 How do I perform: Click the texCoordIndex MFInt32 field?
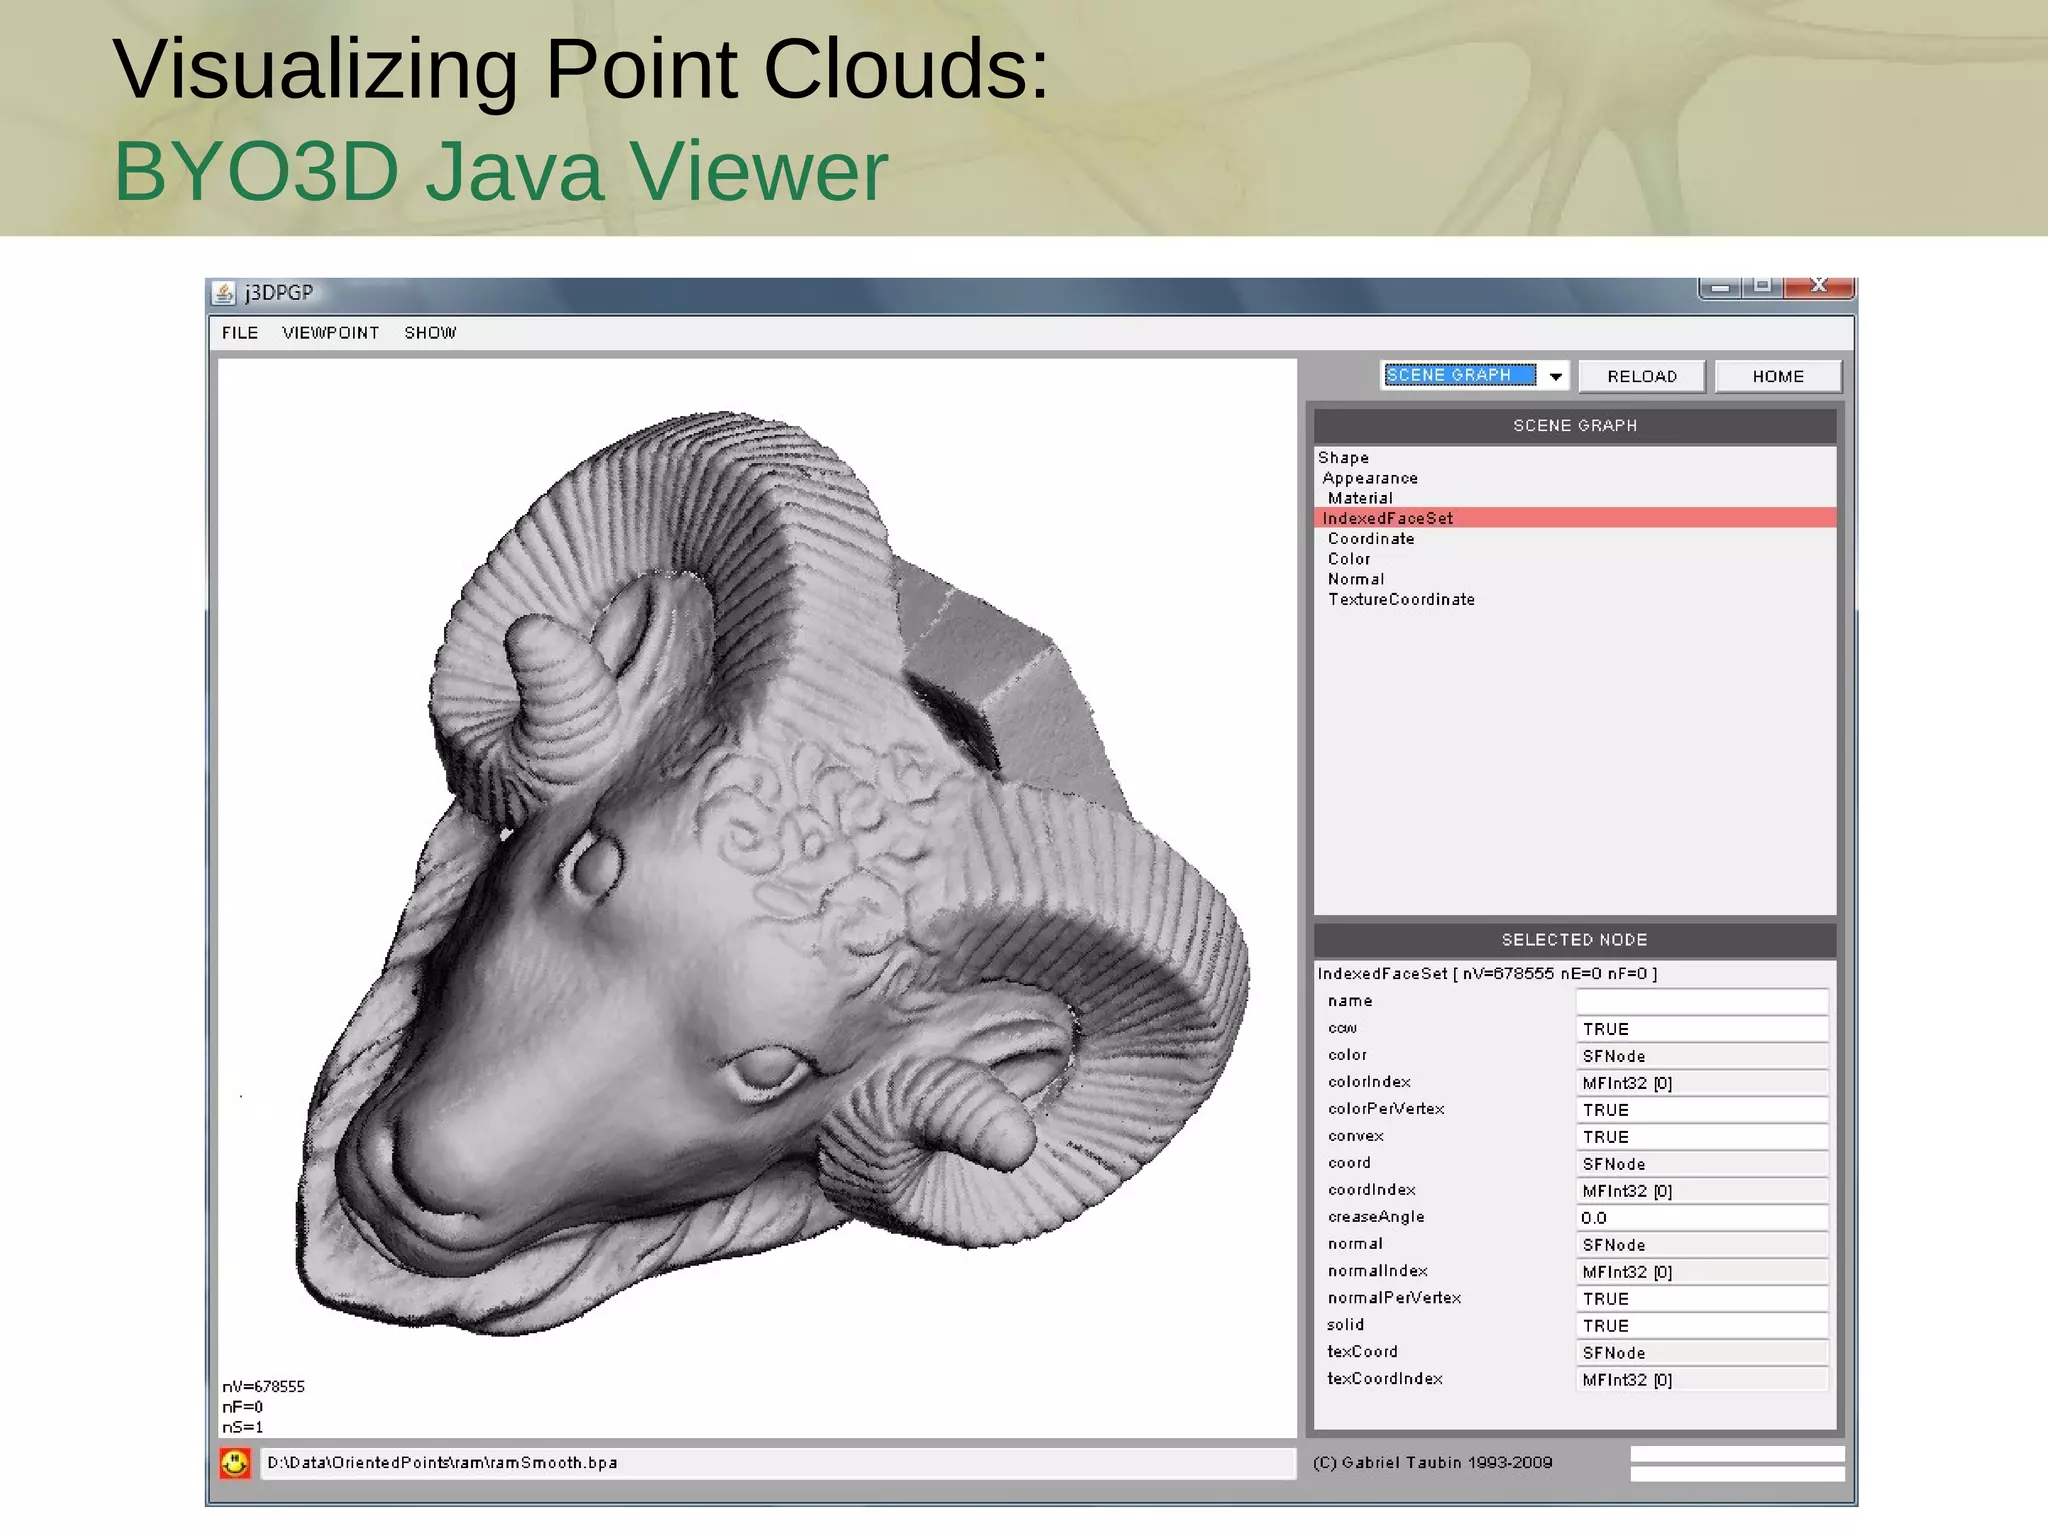coord(1702,1380)
